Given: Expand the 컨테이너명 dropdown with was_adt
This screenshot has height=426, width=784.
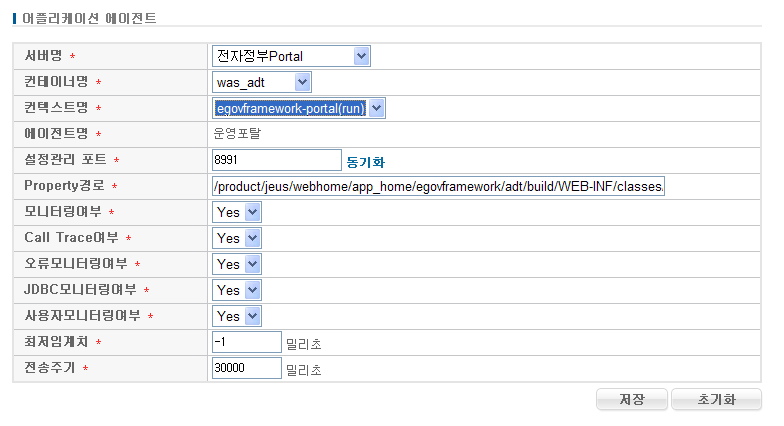Looking at the screenshot, I should pyautogui.click(x=262, y=82).
